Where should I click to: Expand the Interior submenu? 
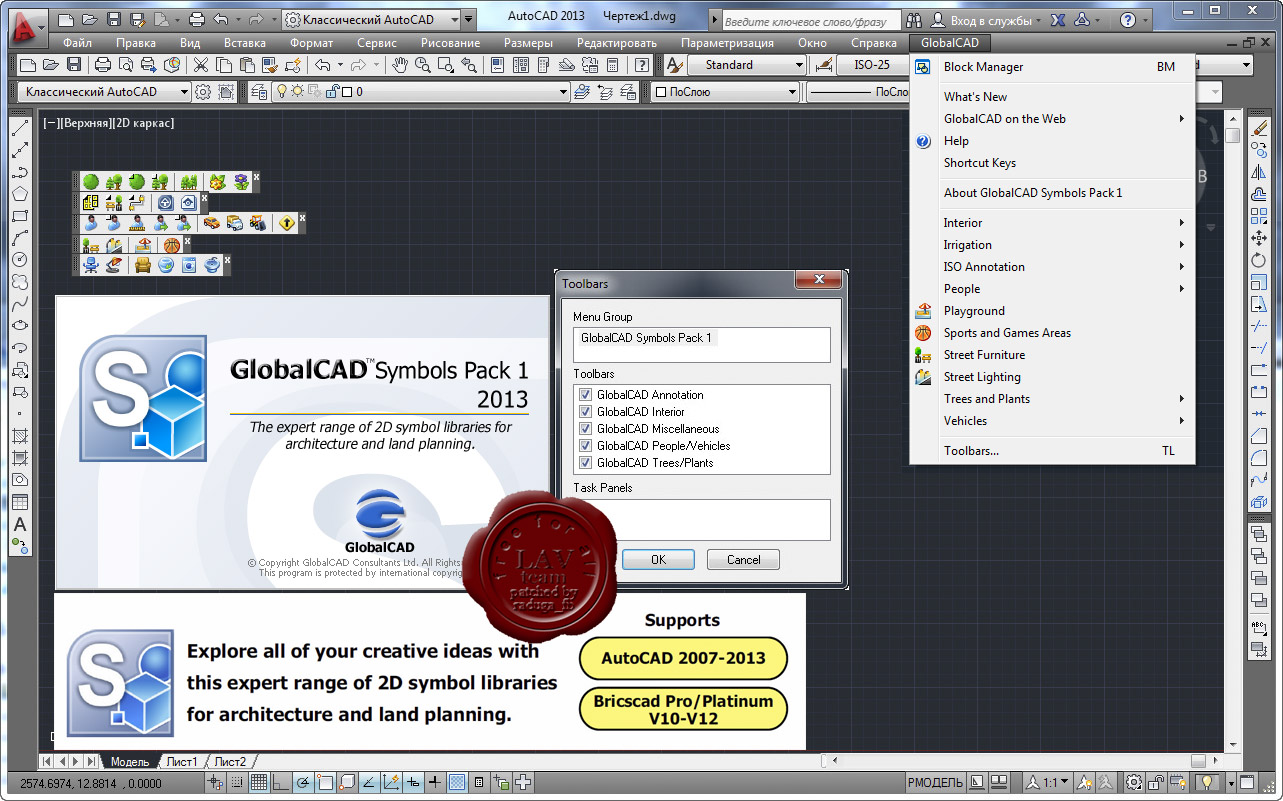click(x=1052, y=223)
